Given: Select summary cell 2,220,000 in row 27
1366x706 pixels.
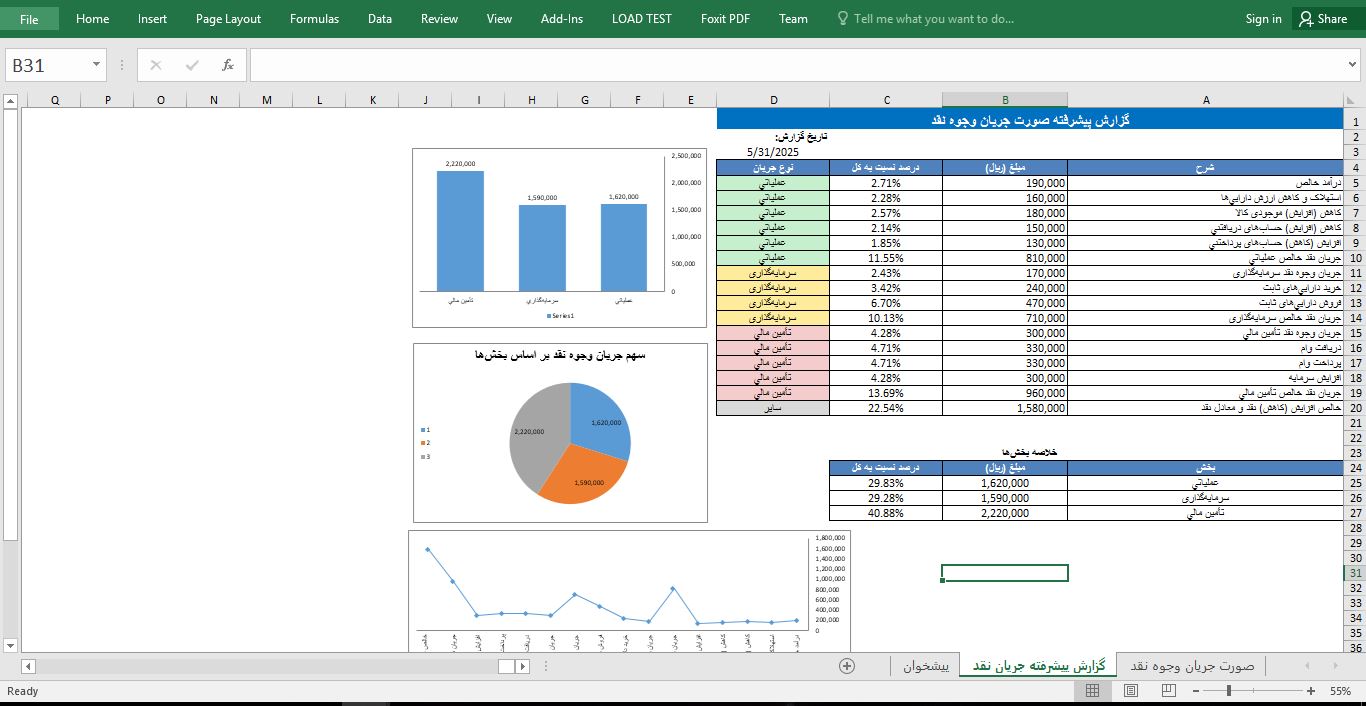Looking at the screenshot, I should point(1005,513).
